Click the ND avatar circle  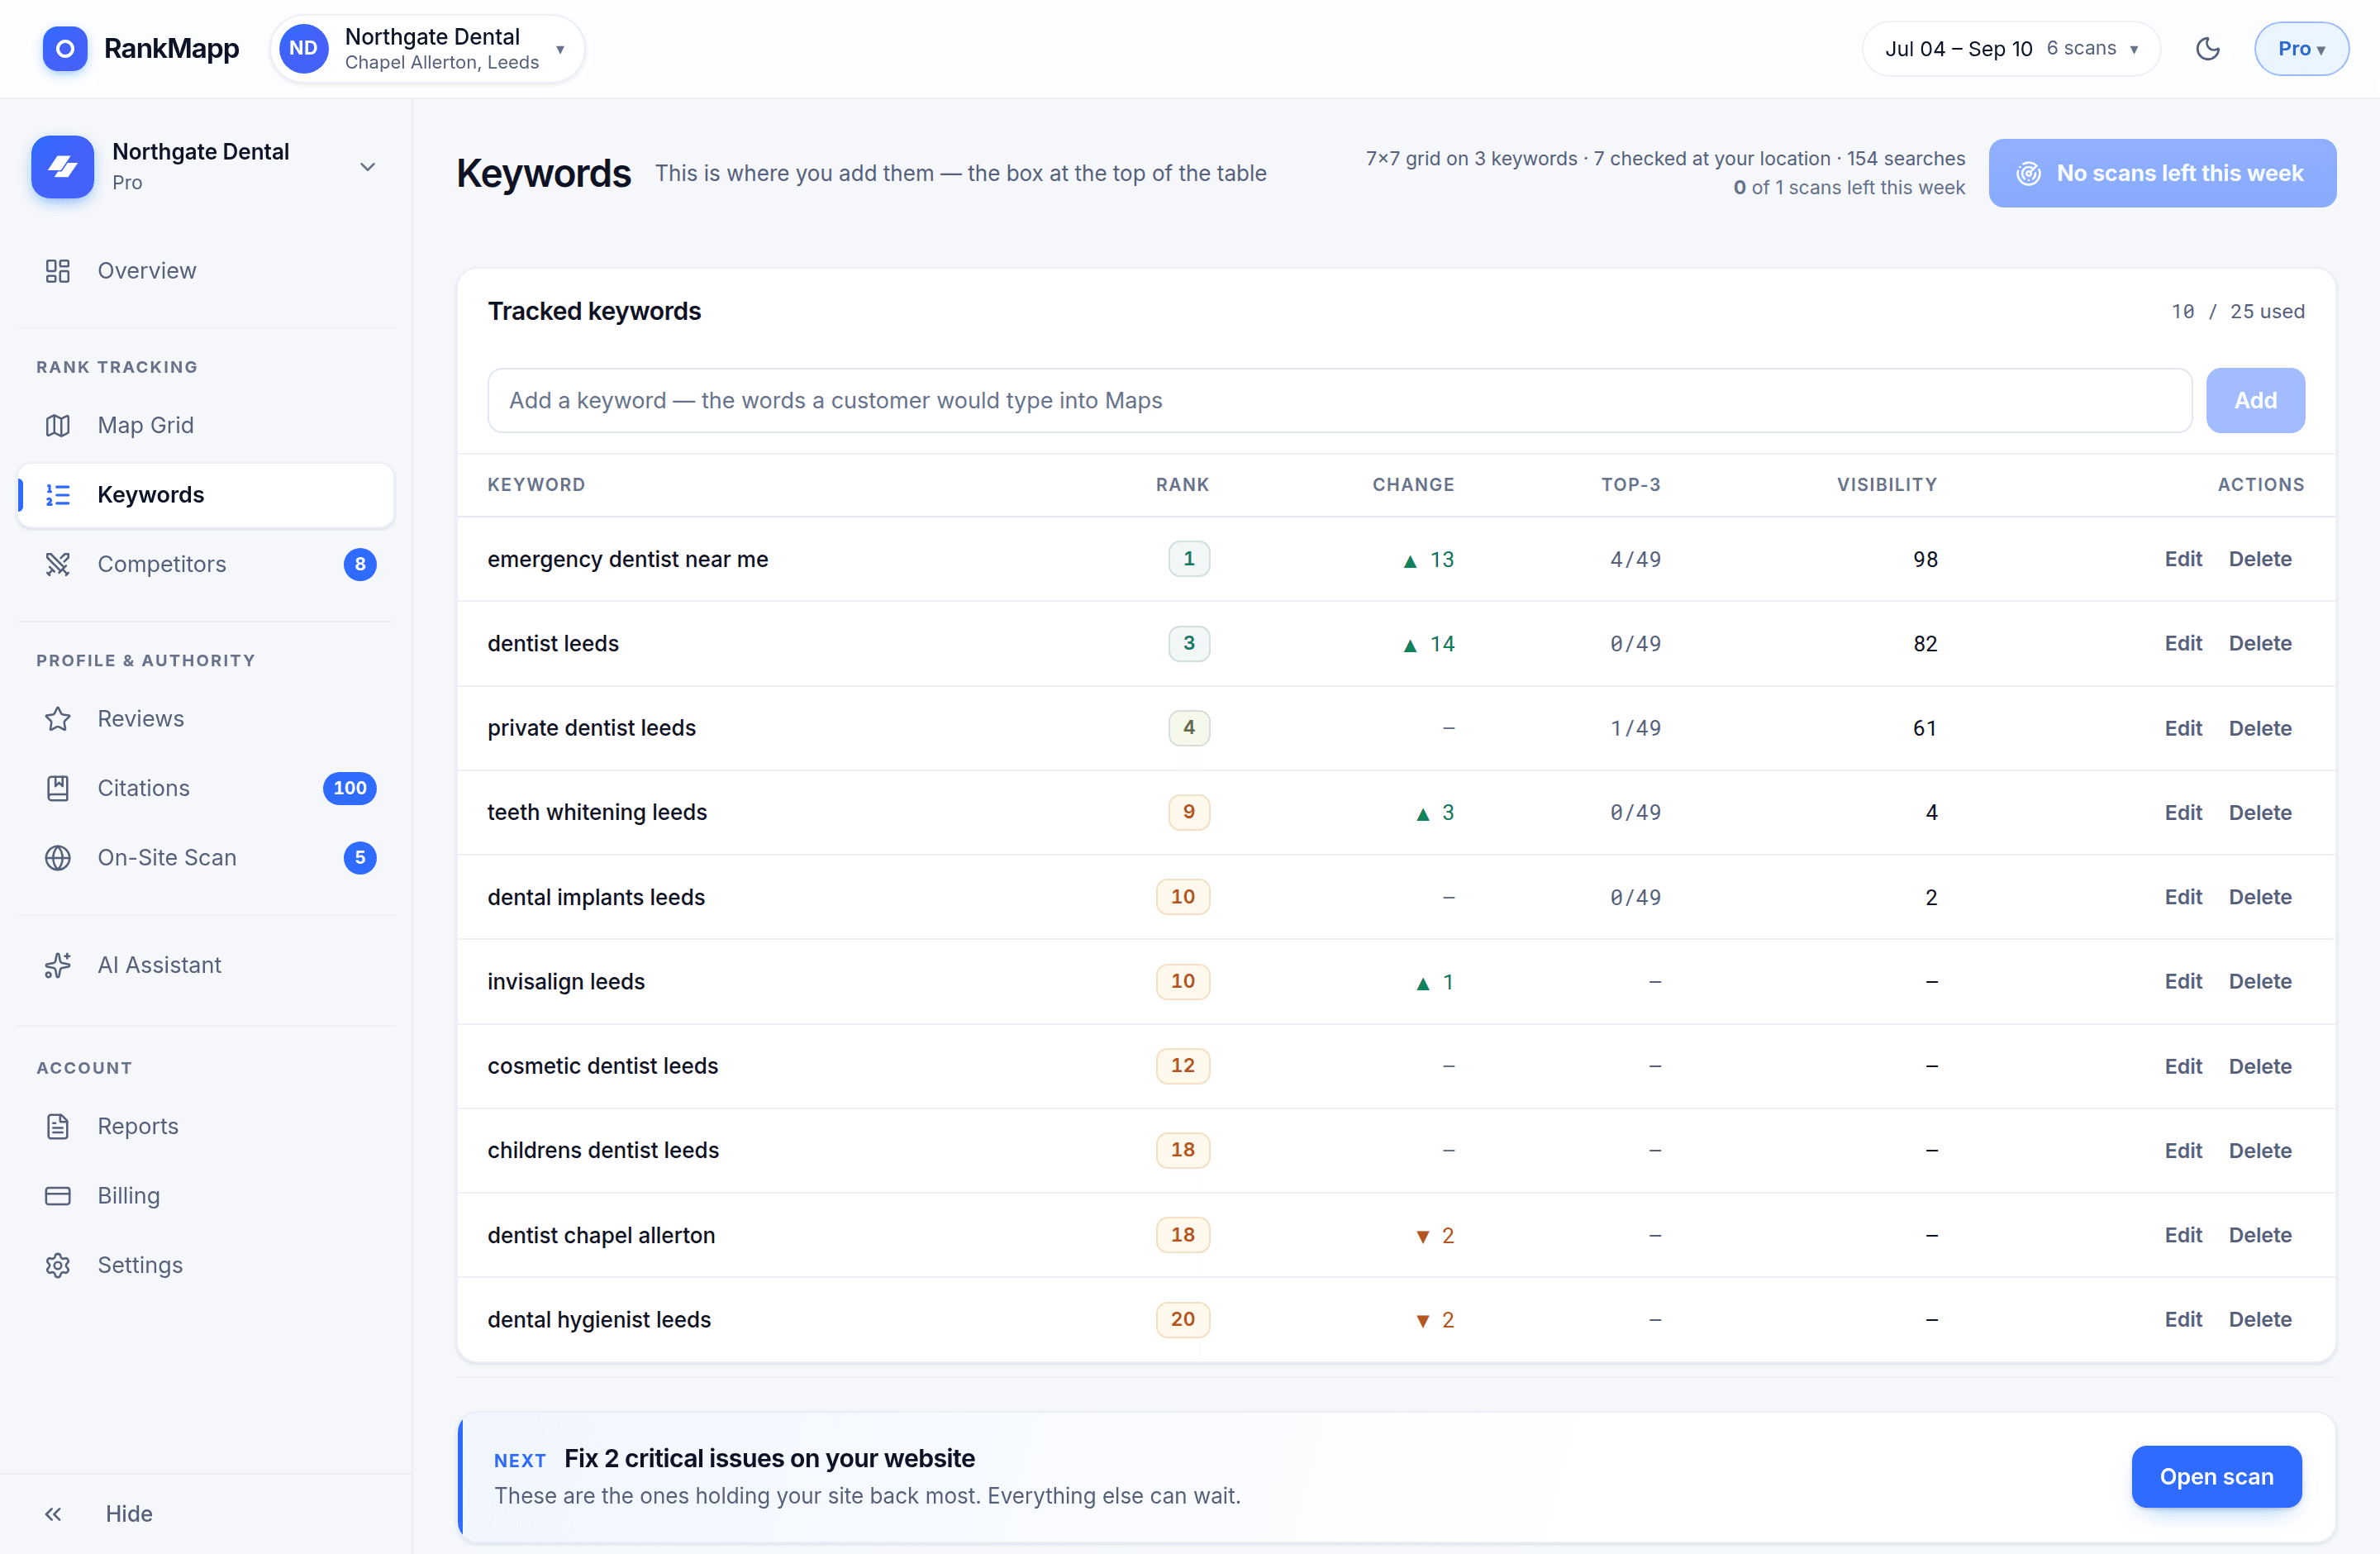click(303, 48)
